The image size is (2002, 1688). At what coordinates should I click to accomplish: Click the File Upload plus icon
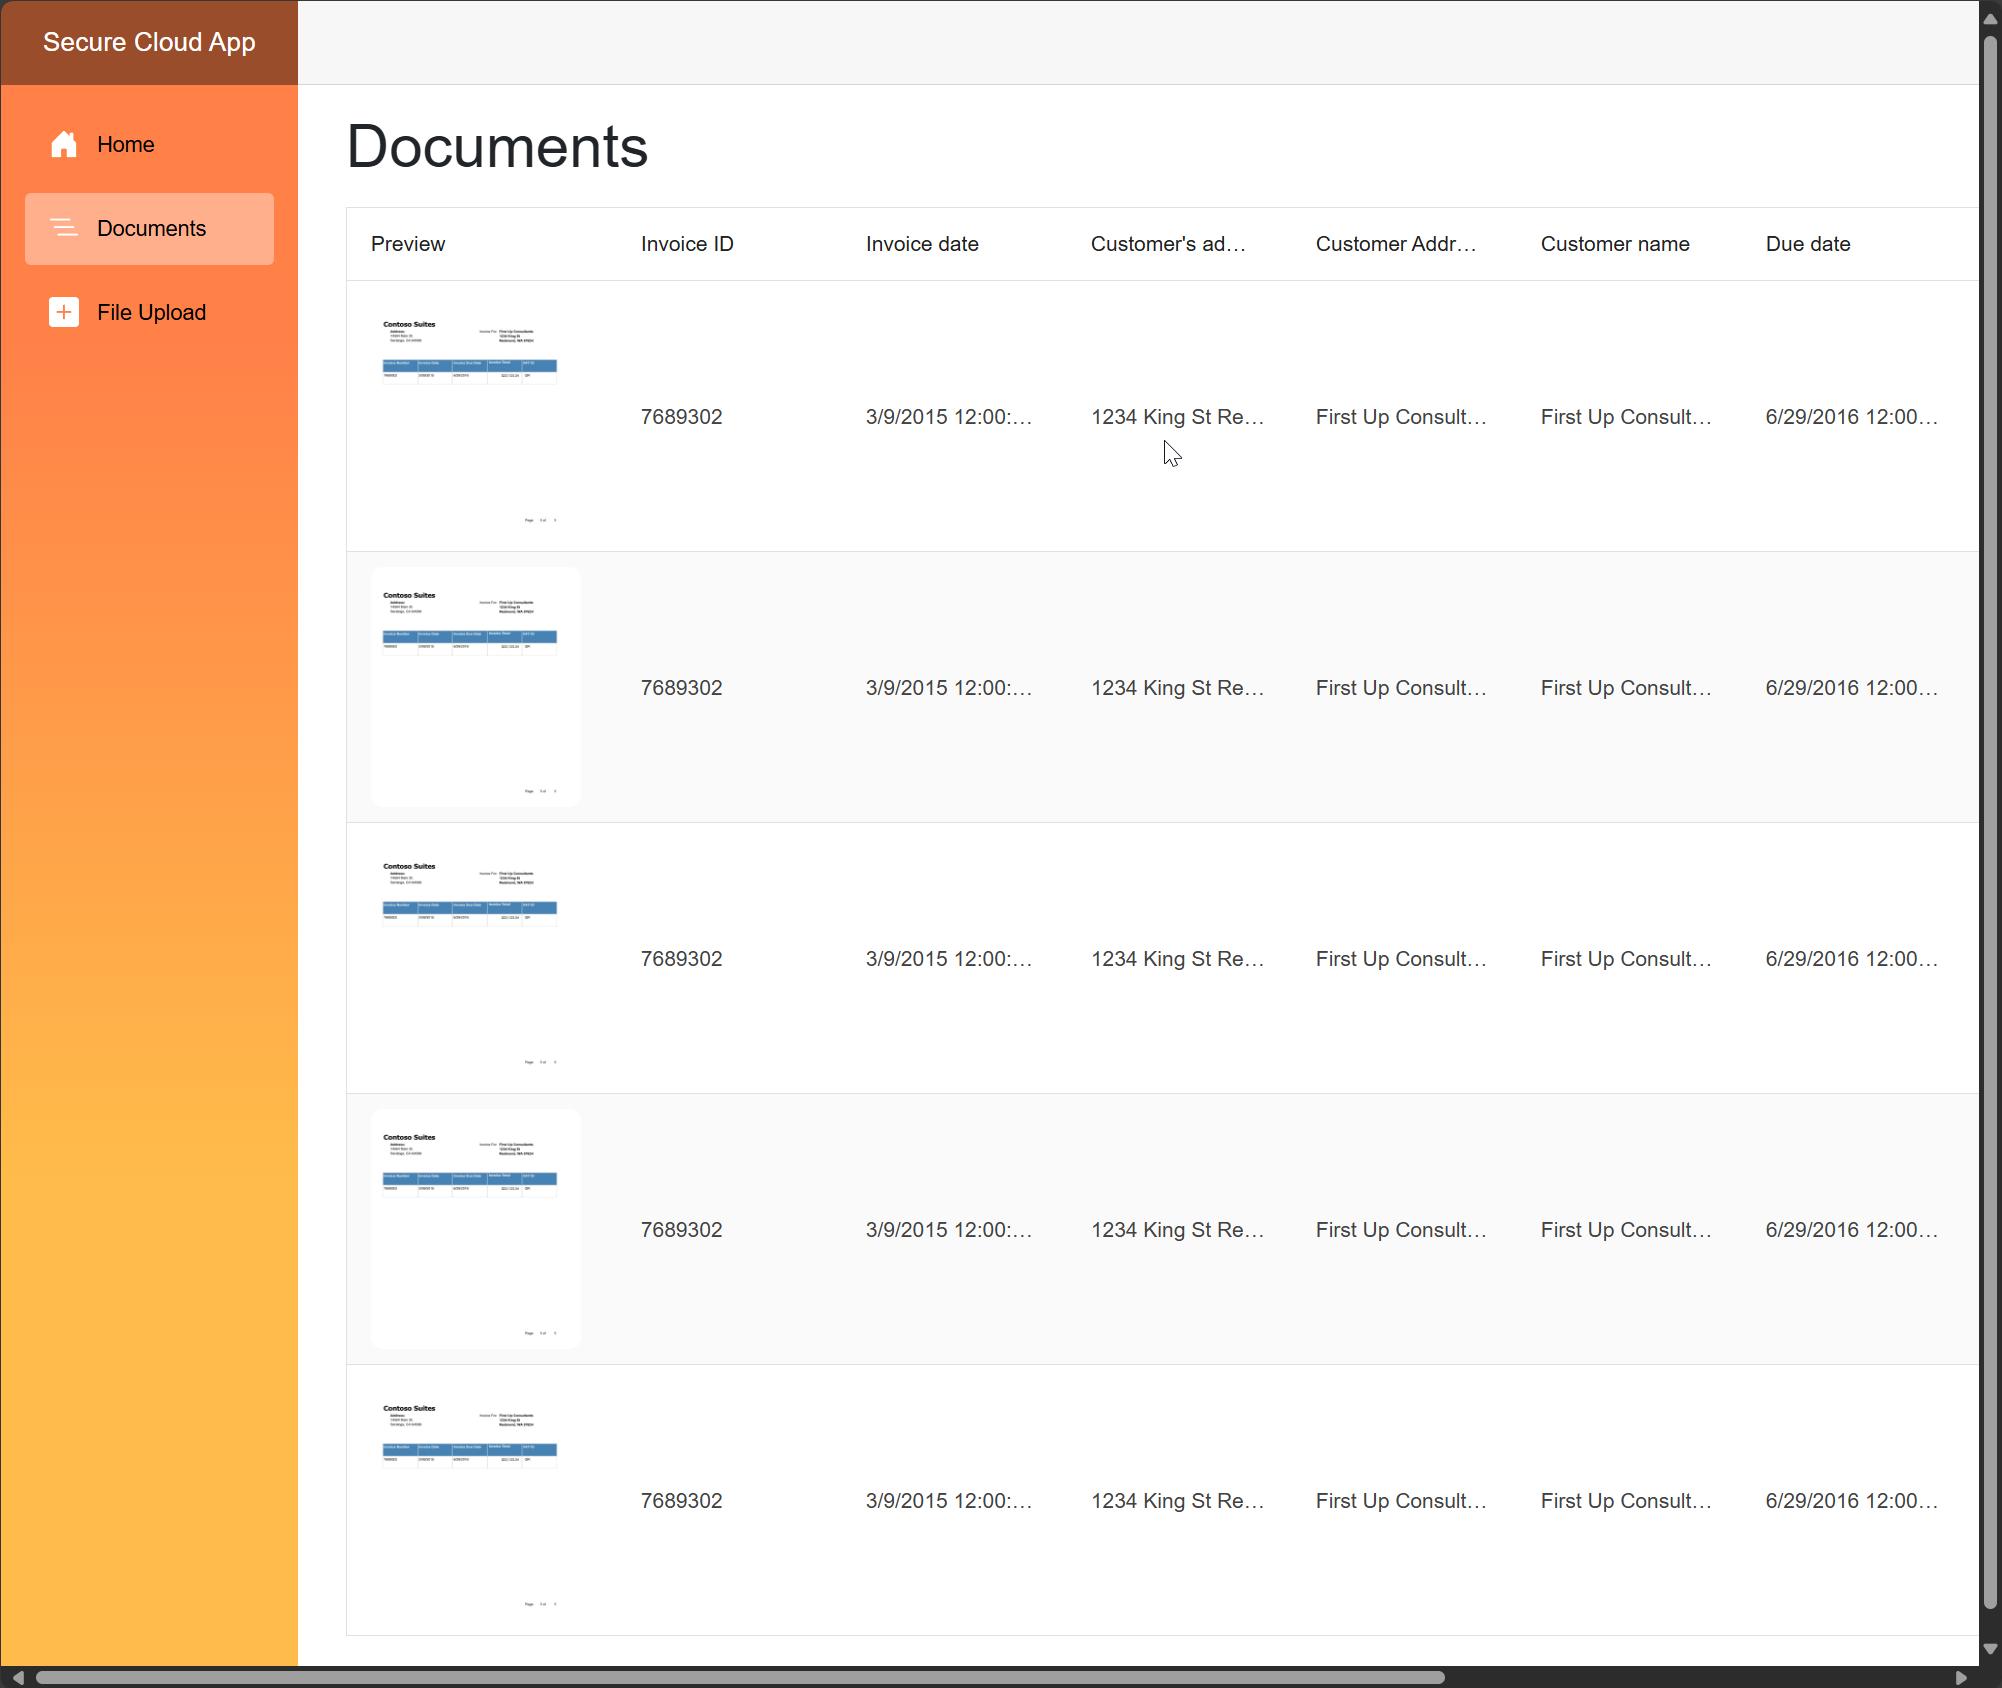pos(64,312)
